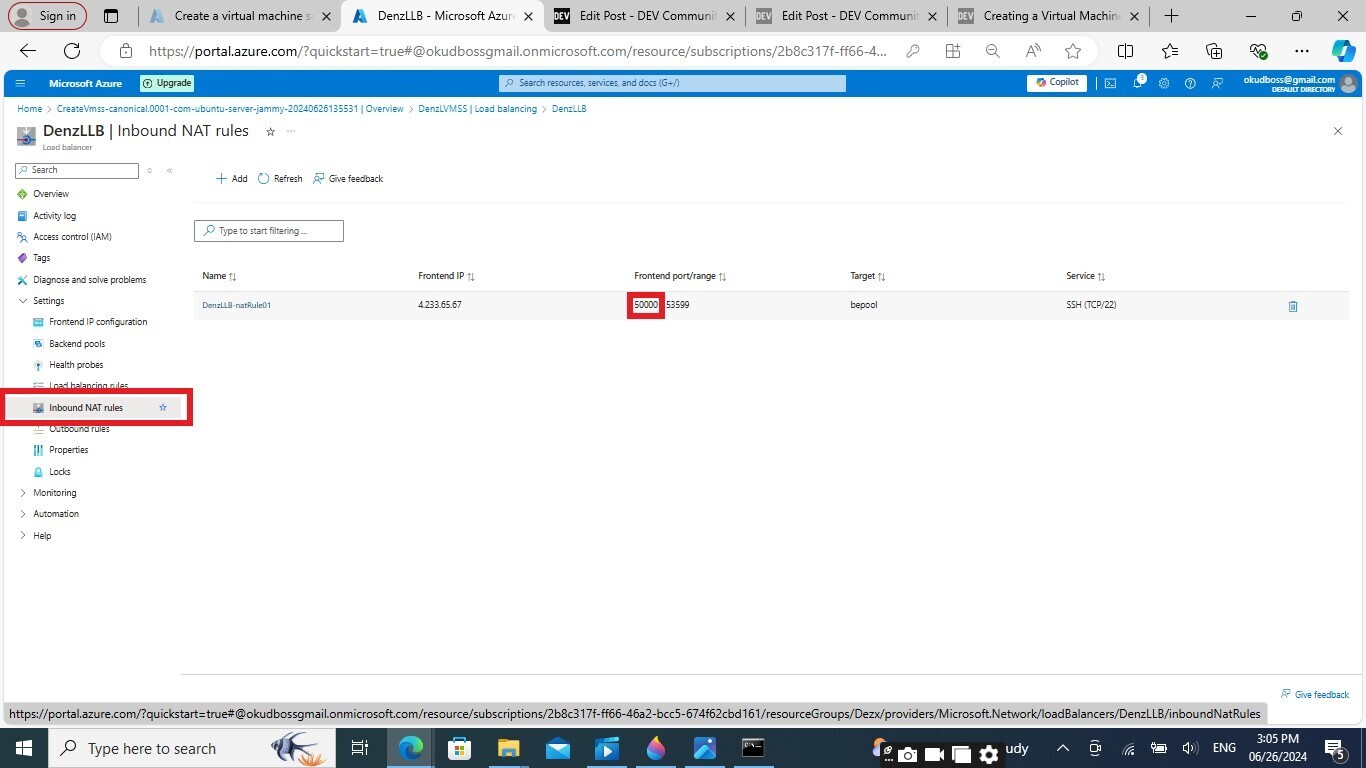
Task: Sort table by Name column
Action: [x=219, y=276]
